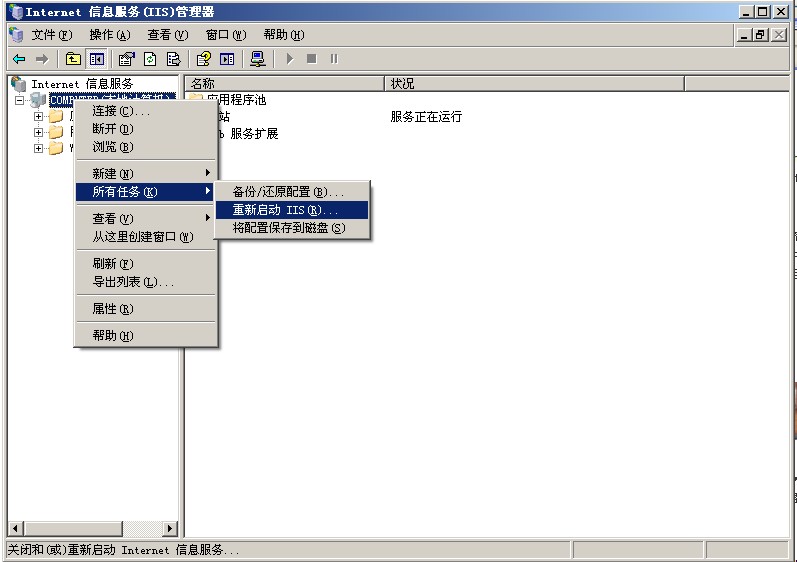Screen dimensions: 797x562
Task: Click the Back arrow toolbar icon
Action: pos(19,59)
